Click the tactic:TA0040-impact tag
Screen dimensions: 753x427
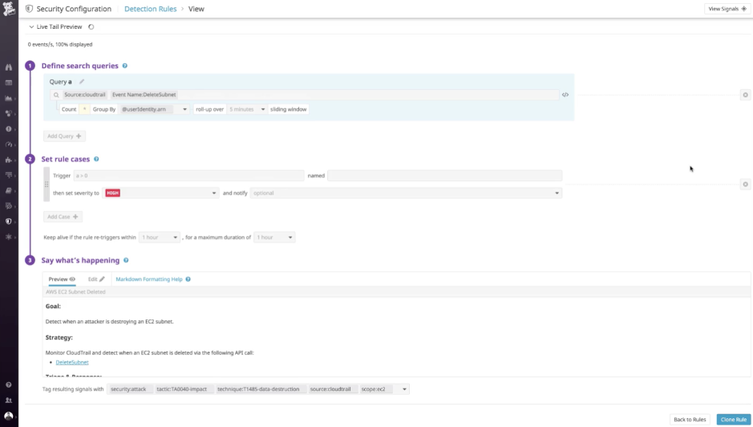click(x=182, y=389)
